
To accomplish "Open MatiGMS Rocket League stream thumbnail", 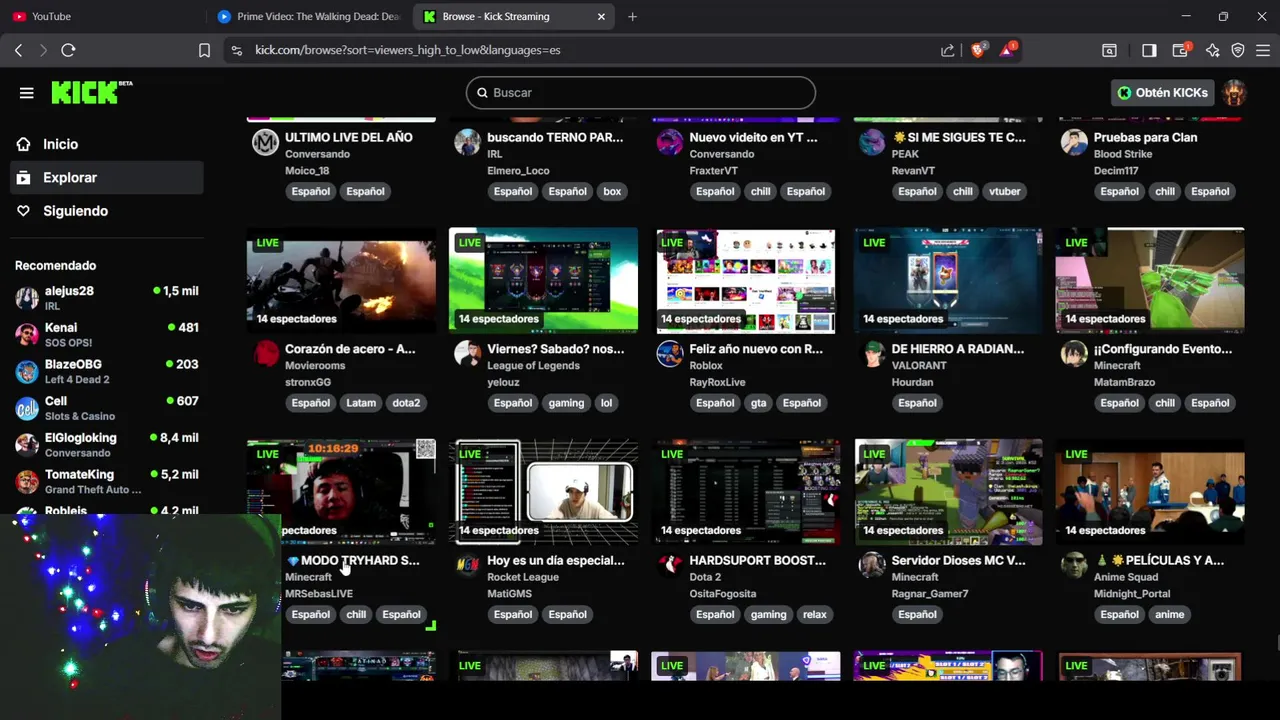I will pyautogui.click(x=543, y=492).
